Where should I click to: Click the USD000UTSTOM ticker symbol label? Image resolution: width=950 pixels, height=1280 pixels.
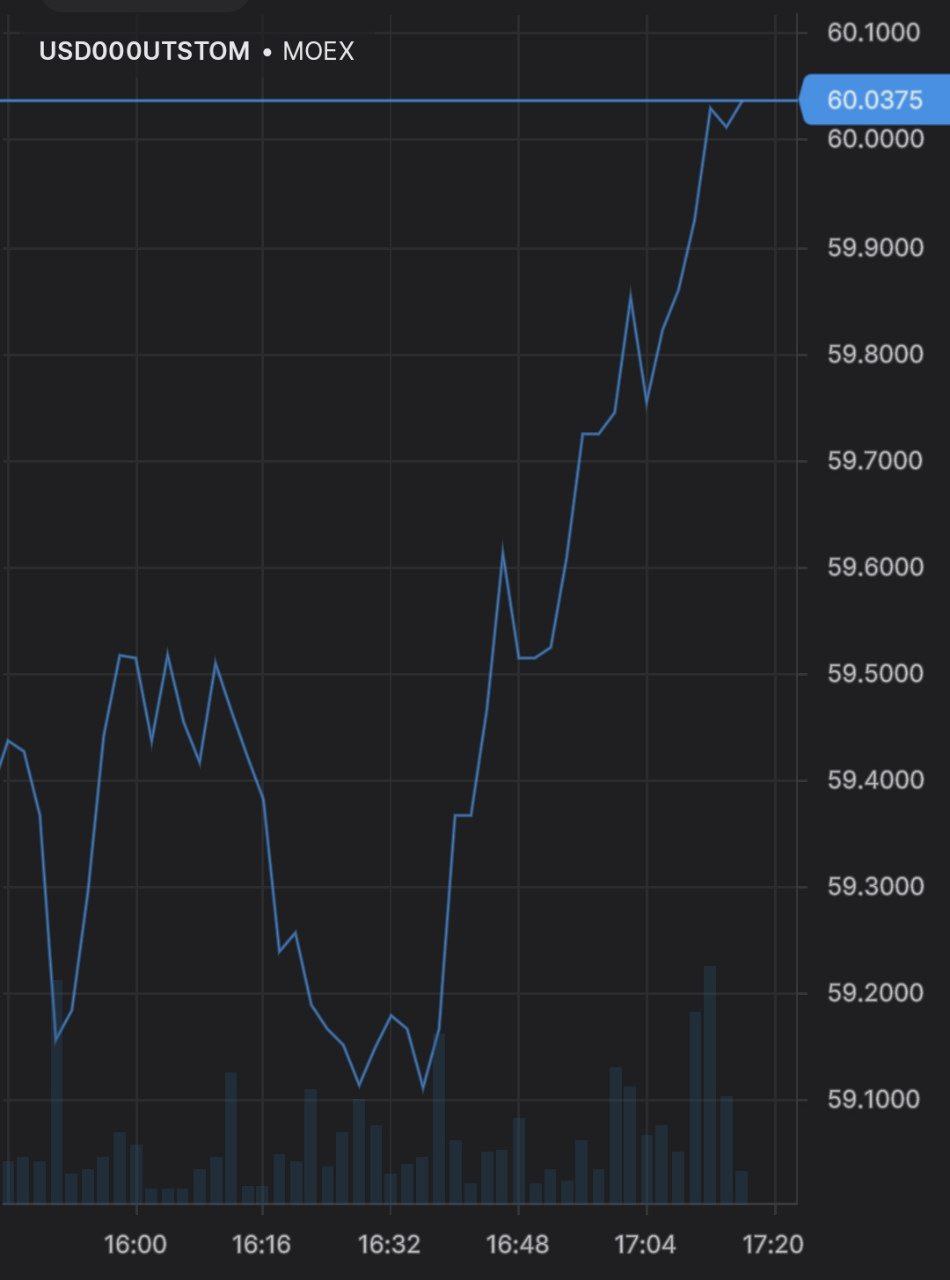pyautogui.click(x=144, y=51)
